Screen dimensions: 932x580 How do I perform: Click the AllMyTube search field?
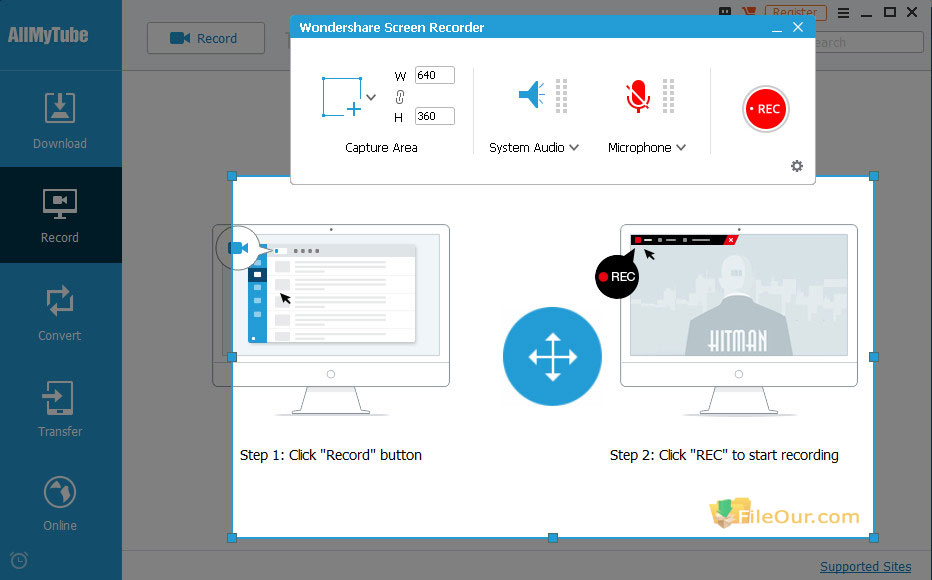point(869,43)
